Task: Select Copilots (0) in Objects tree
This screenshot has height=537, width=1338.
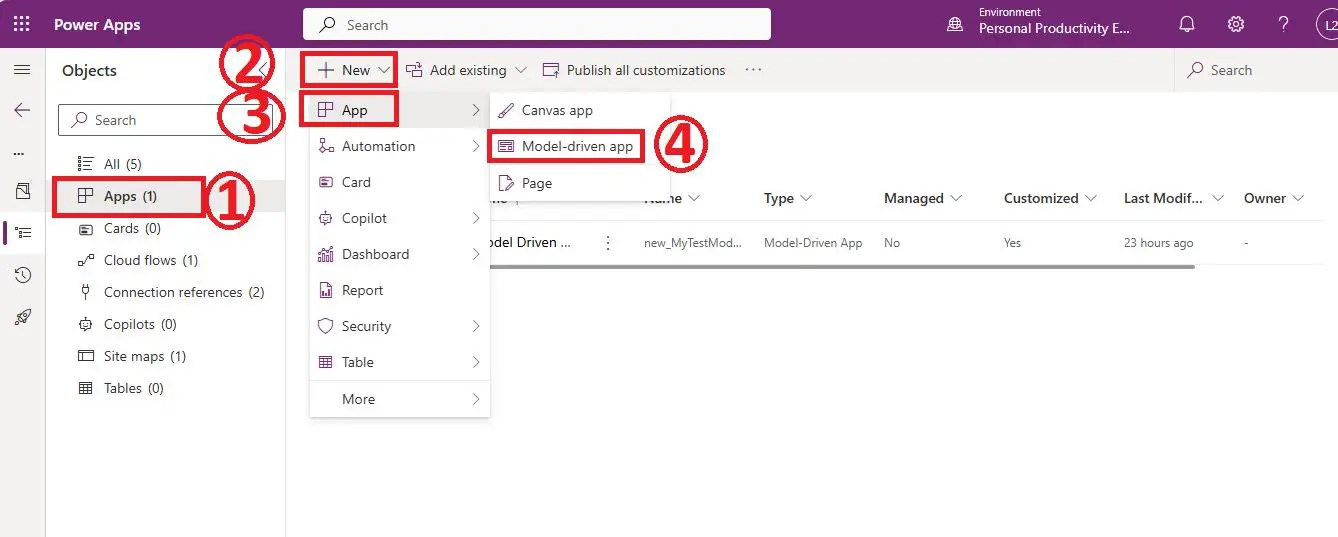Action: (165, 324)
